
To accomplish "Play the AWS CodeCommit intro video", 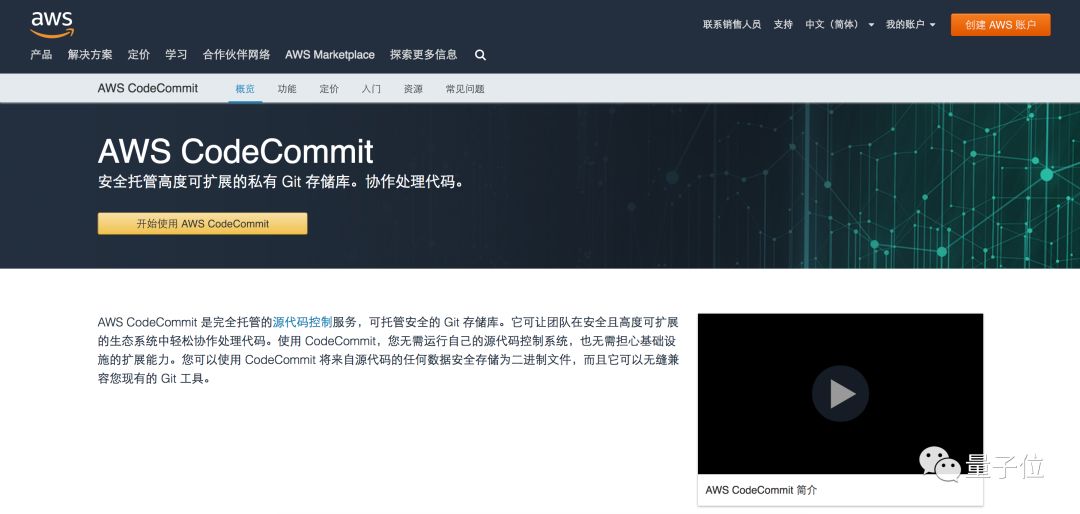I will [x=840, y=393].
